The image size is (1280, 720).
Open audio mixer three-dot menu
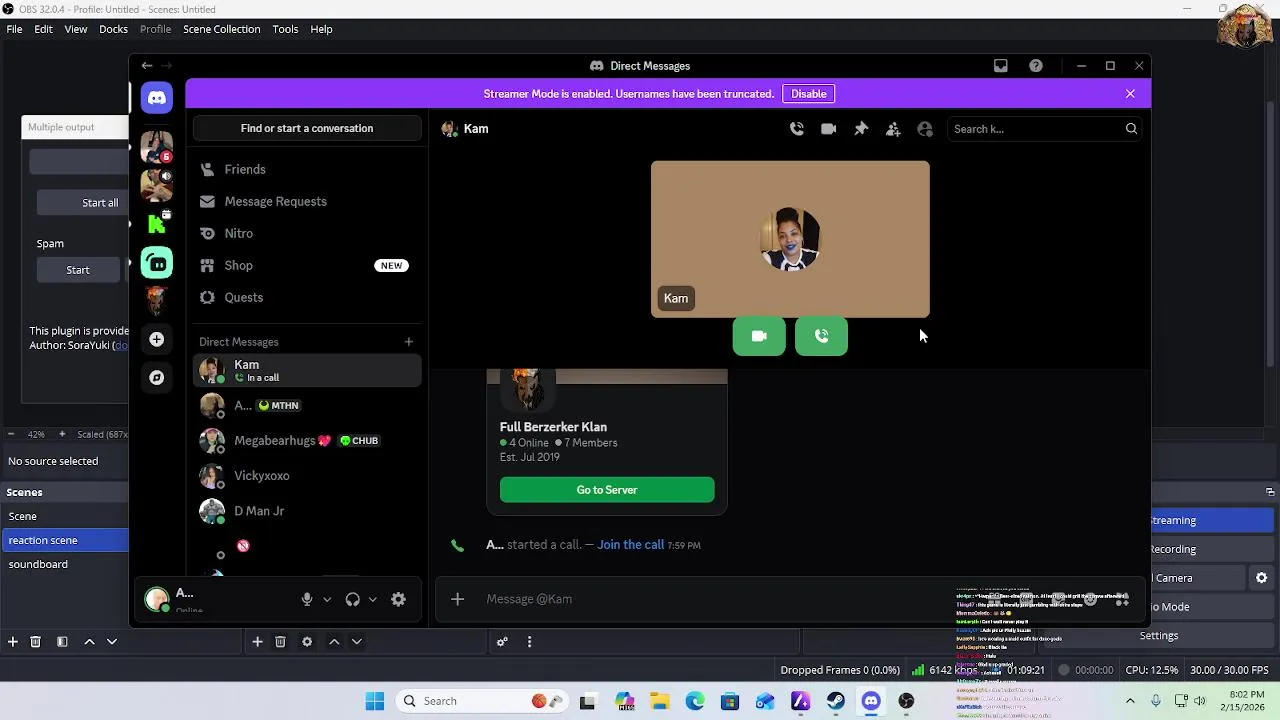tap(530, 642)
